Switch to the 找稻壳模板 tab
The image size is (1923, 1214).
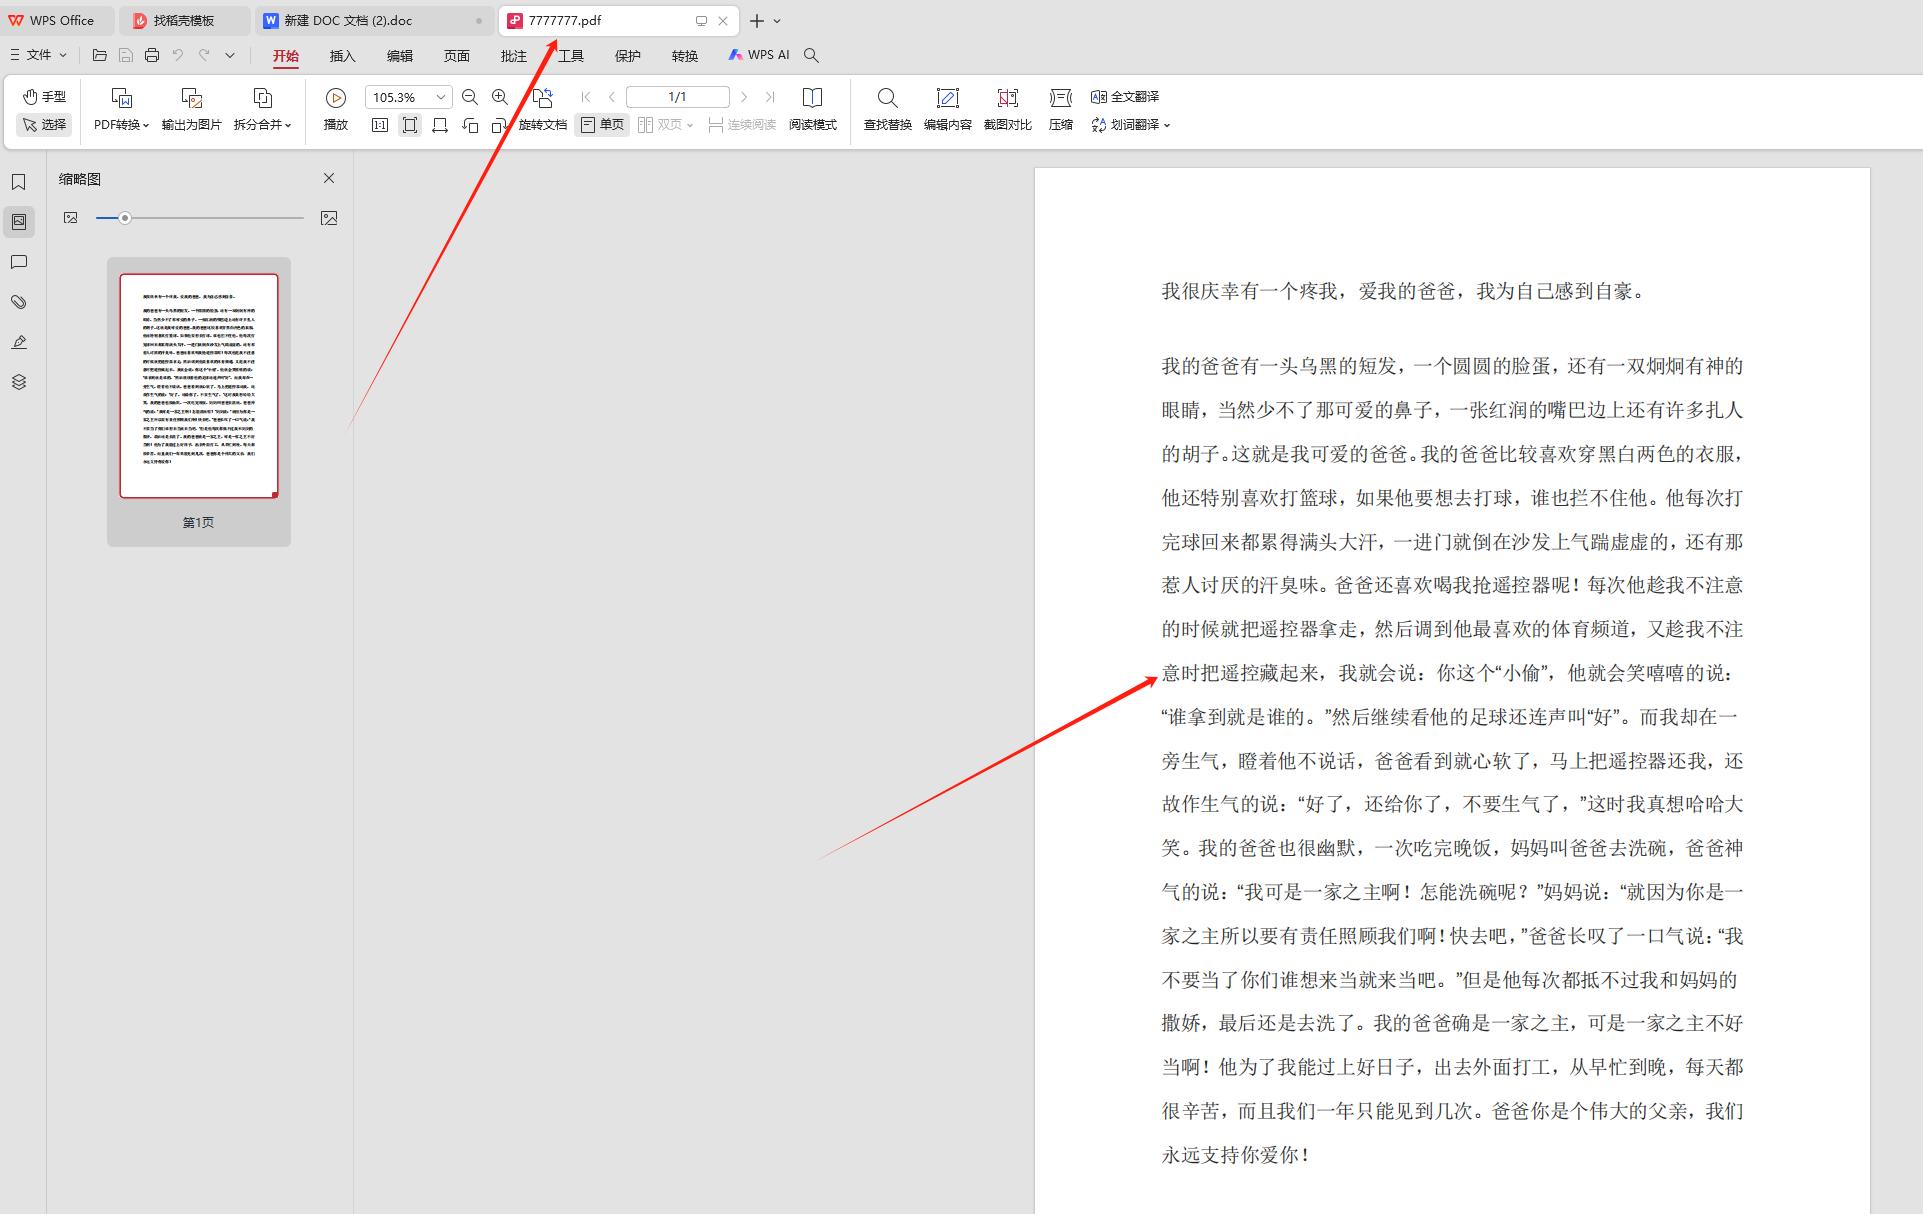(x=184, y=20)
